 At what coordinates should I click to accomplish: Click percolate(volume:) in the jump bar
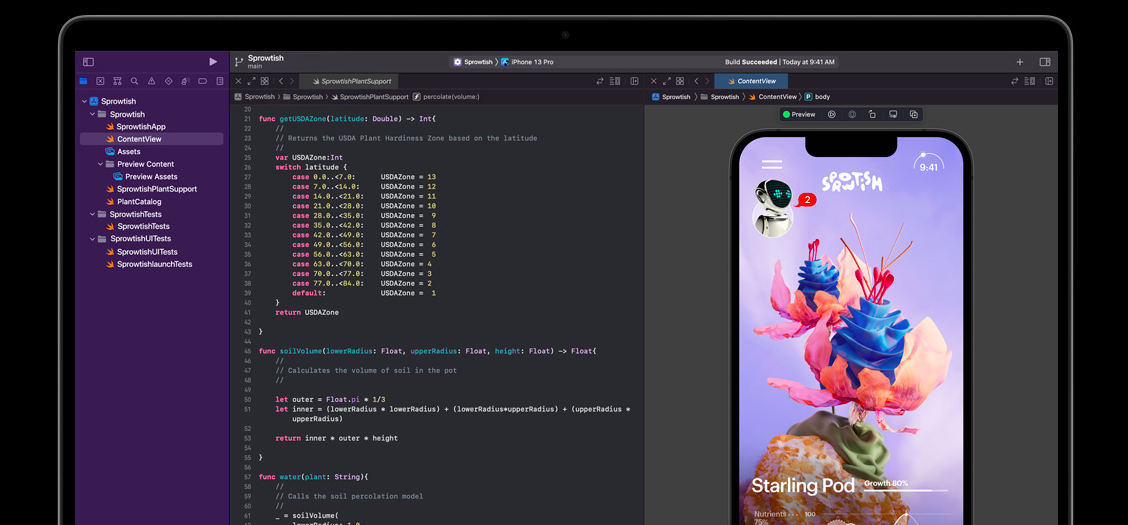[450, 97]
